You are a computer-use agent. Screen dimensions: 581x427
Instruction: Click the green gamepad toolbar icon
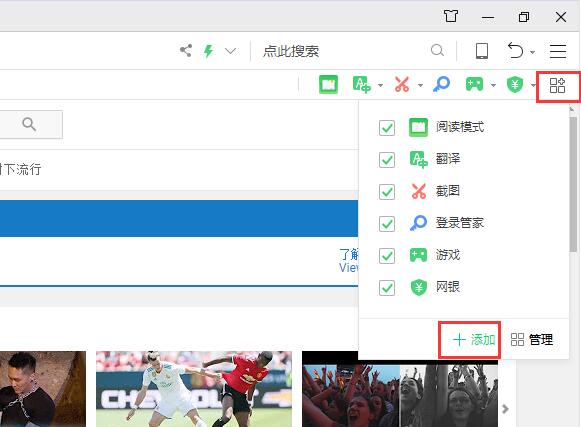click(x=474, y=85)
